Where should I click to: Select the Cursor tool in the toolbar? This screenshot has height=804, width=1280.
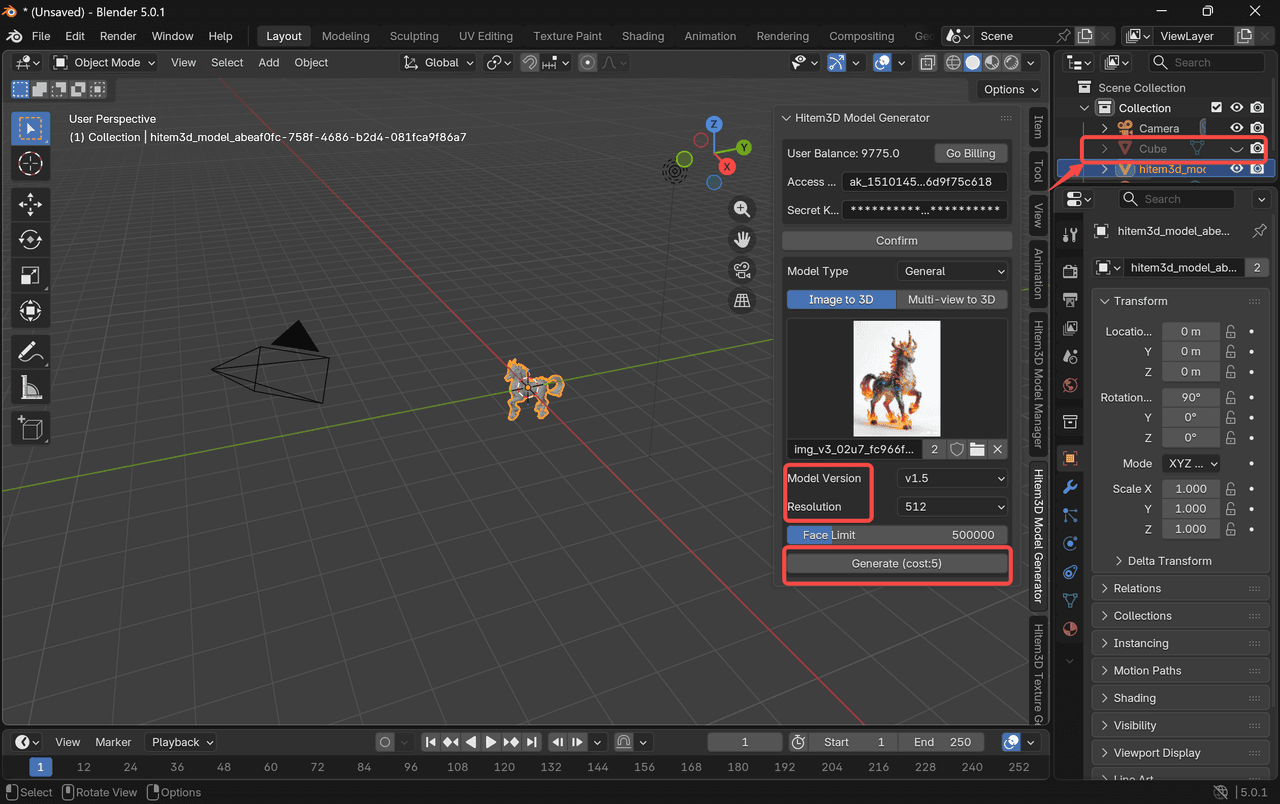click(x=30, y=164)
